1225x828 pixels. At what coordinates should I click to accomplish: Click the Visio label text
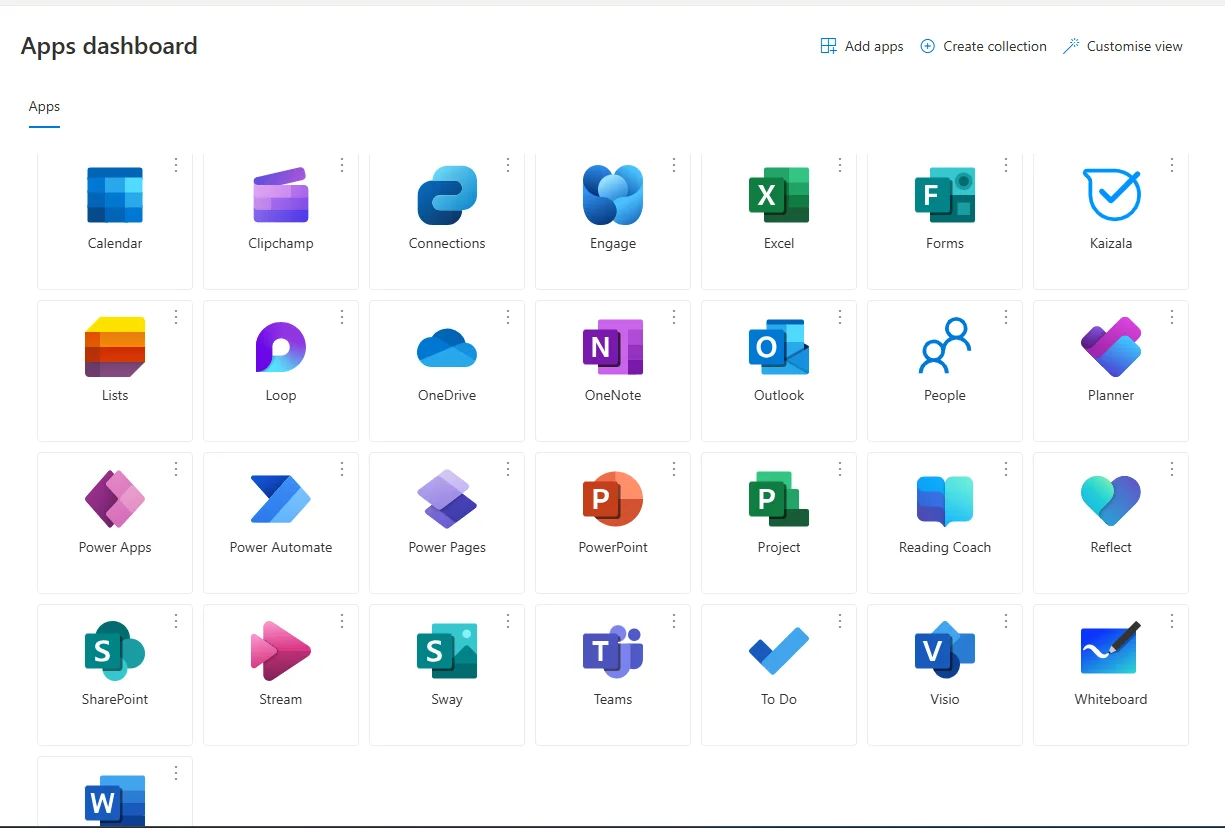click(x=945, y=699)
